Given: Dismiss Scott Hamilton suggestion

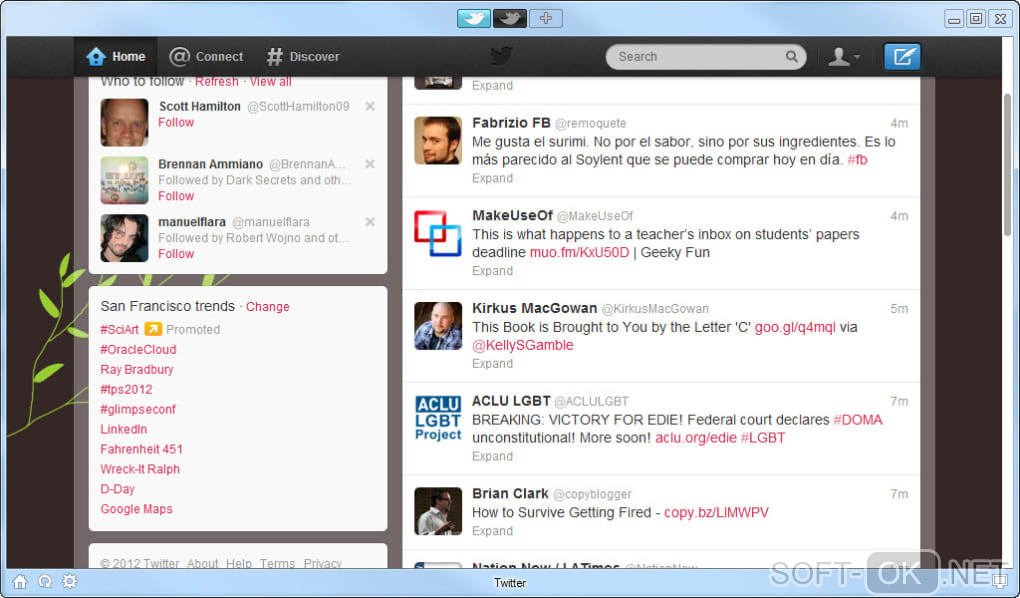Looking at the screenshot, I should (370, 106).
